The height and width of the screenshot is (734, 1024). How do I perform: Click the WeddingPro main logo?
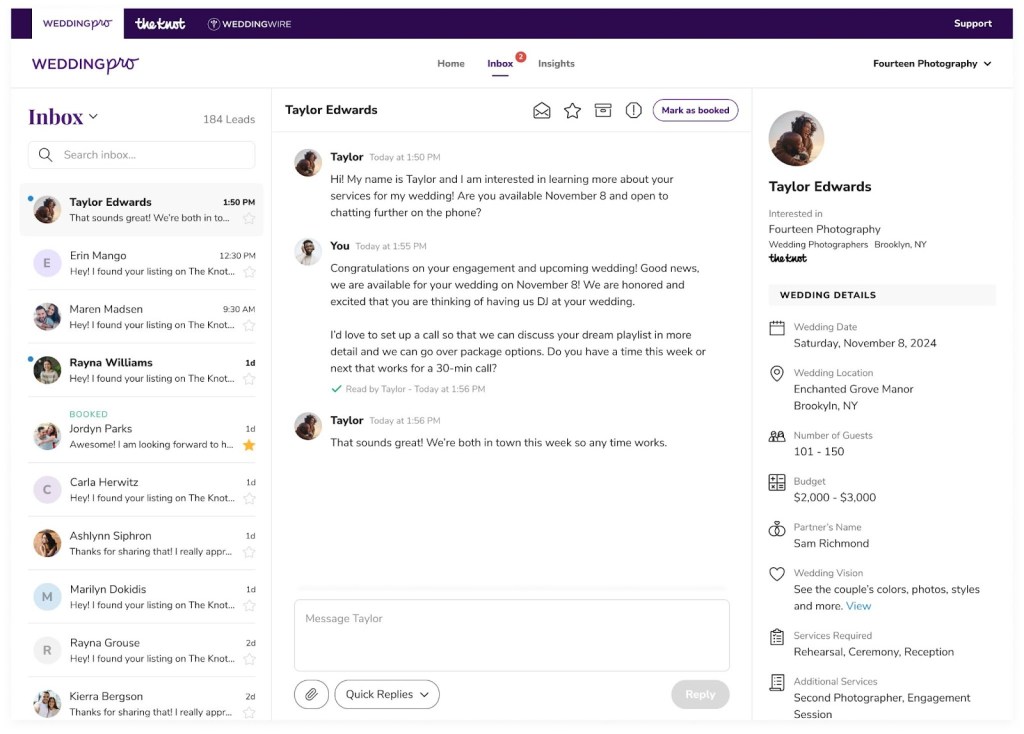(x=85, y=64)
